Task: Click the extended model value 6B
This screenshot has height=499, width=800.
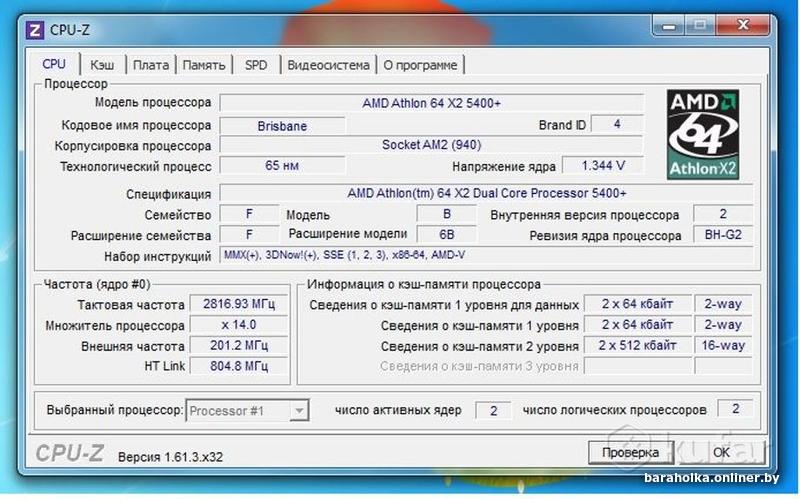Action: click(447, 235)
